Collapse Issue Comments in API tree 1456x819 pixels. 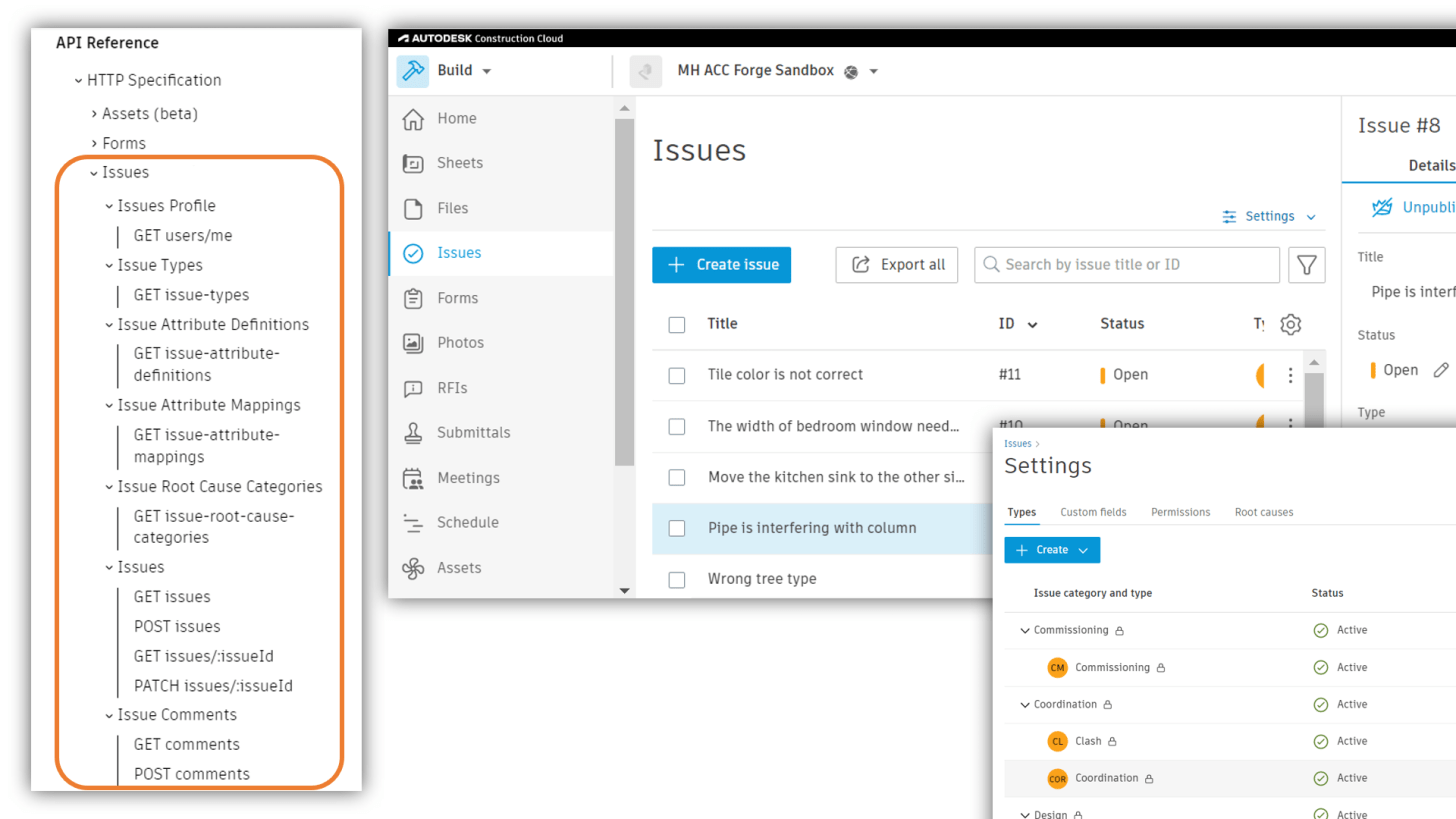110,715
